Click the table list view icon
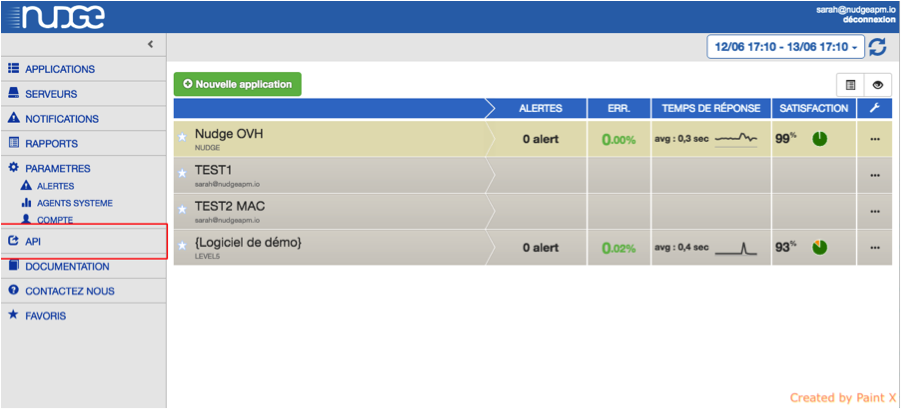901x409 pixels. (x=850, y=85)
